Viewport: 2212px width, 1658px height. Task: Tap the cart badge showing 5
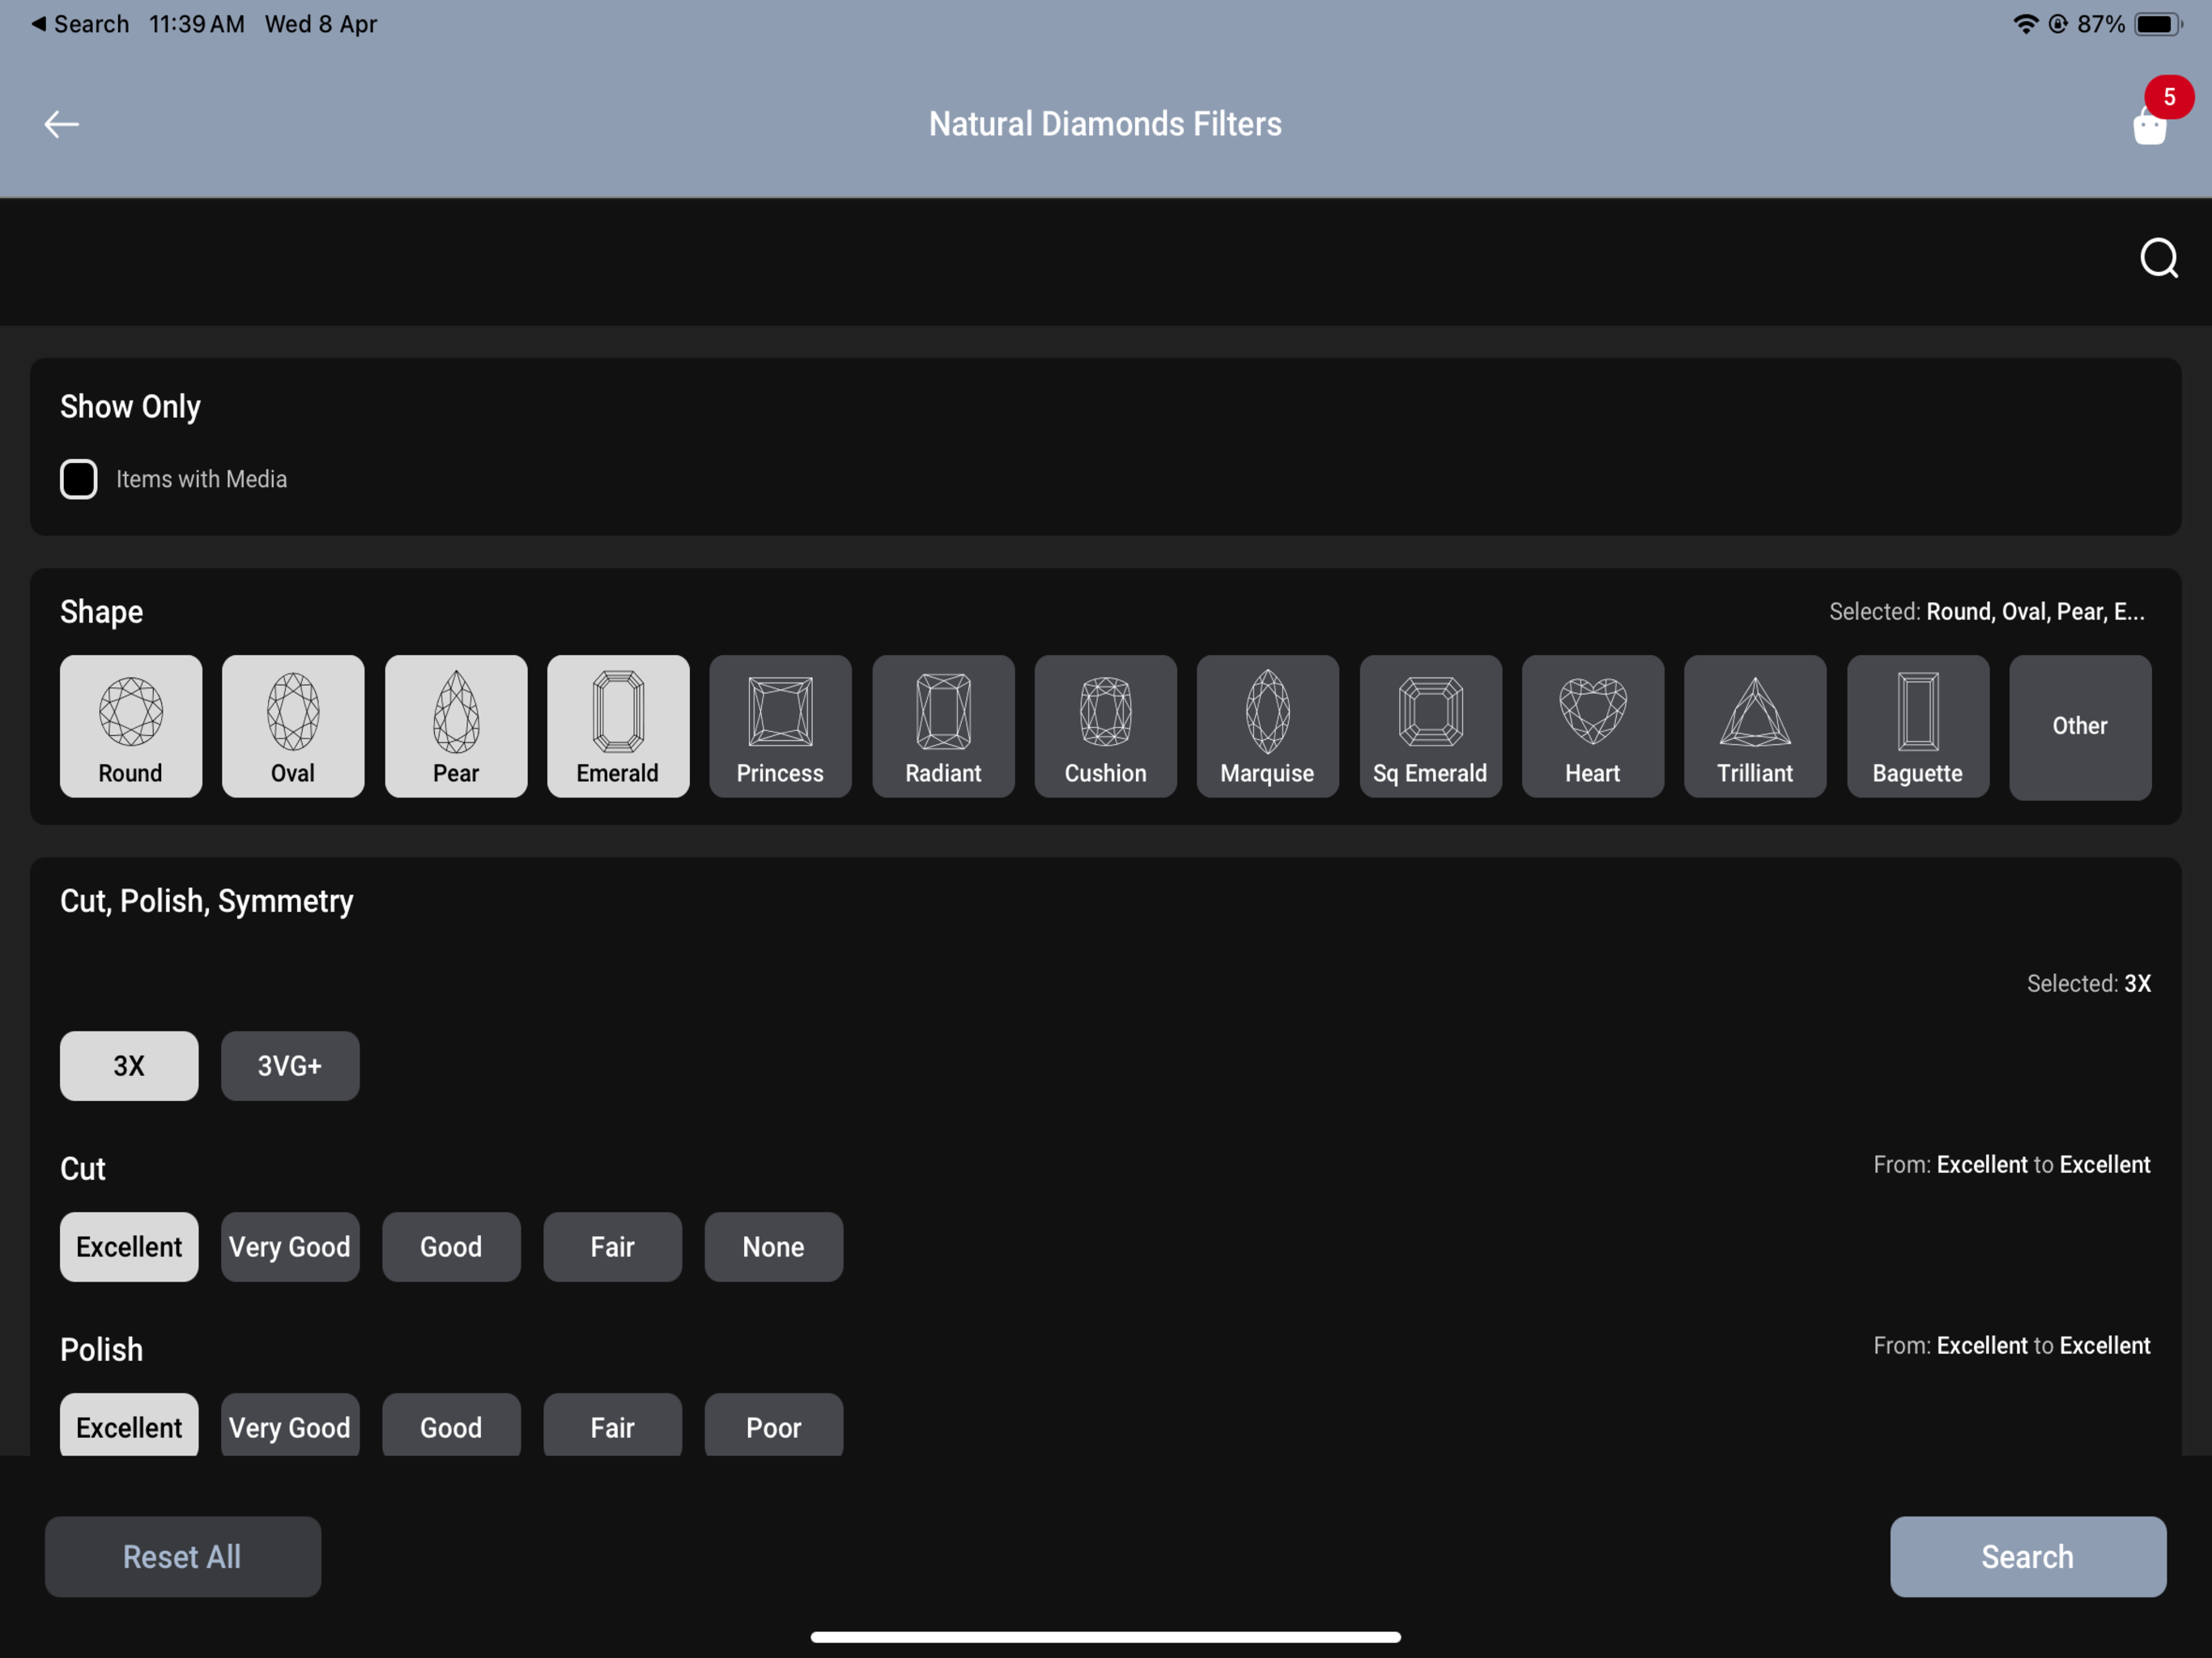coord(2169,97)
